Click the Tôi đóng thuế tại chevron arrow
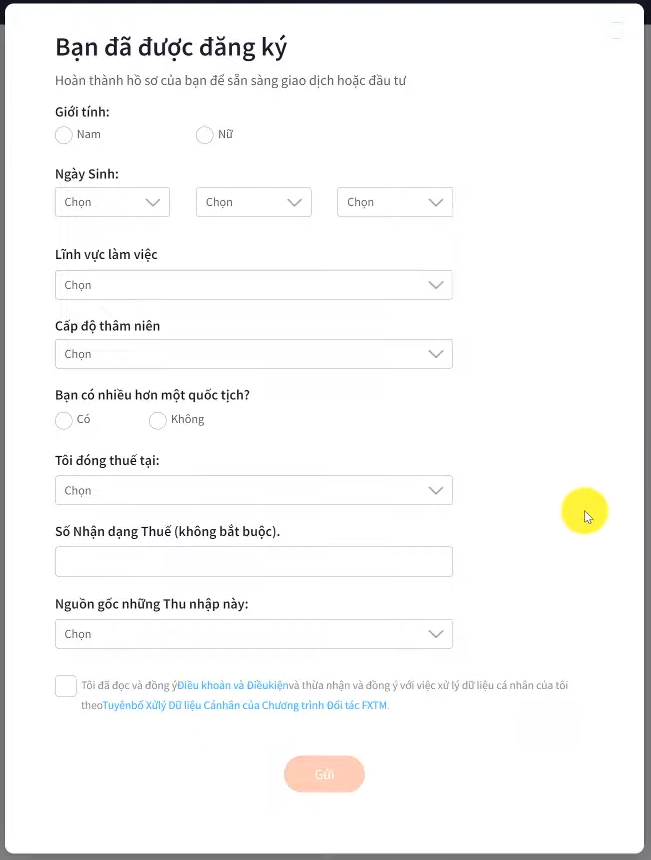Screen dimensions: 651x860 pos(435,490)
